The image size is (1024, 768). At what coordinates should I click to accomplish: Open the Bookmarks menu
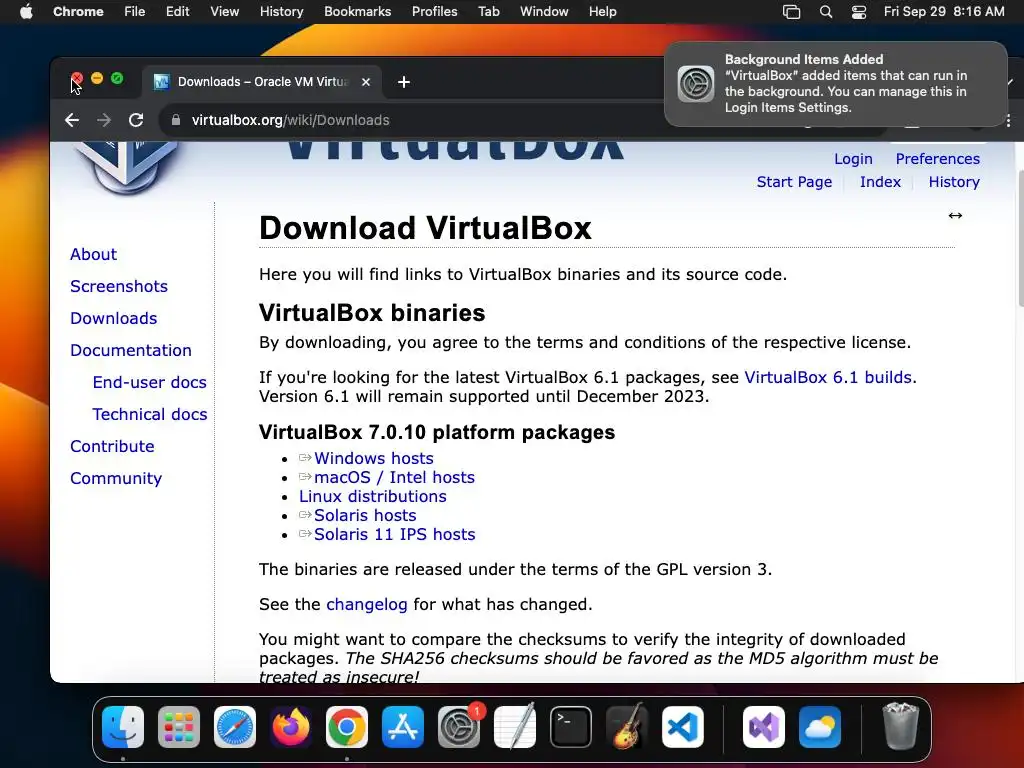358,12
